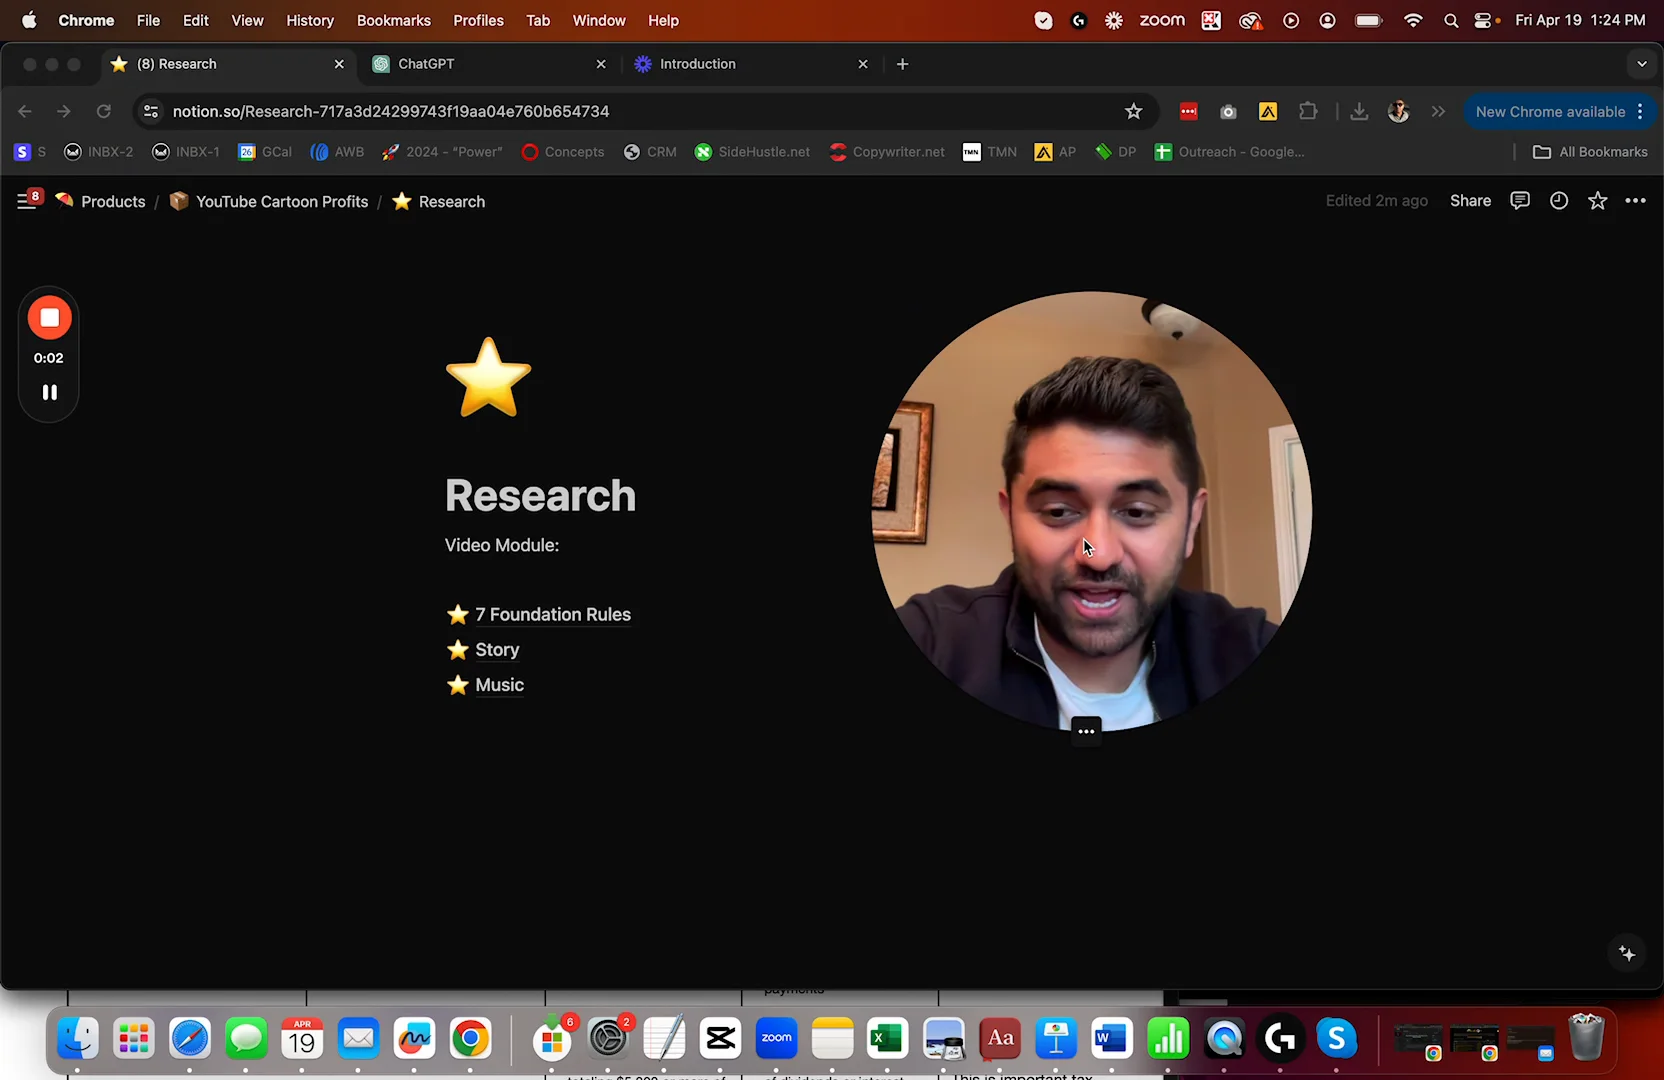This screenshot has width=1664, height=1080.
Task: Open the GCal bookmark
Action: tap(265, 152)
